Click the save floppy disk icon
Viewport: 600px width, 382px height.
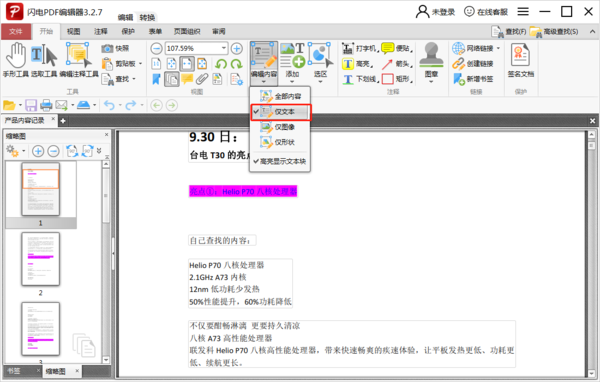click(x=31, y=105)
